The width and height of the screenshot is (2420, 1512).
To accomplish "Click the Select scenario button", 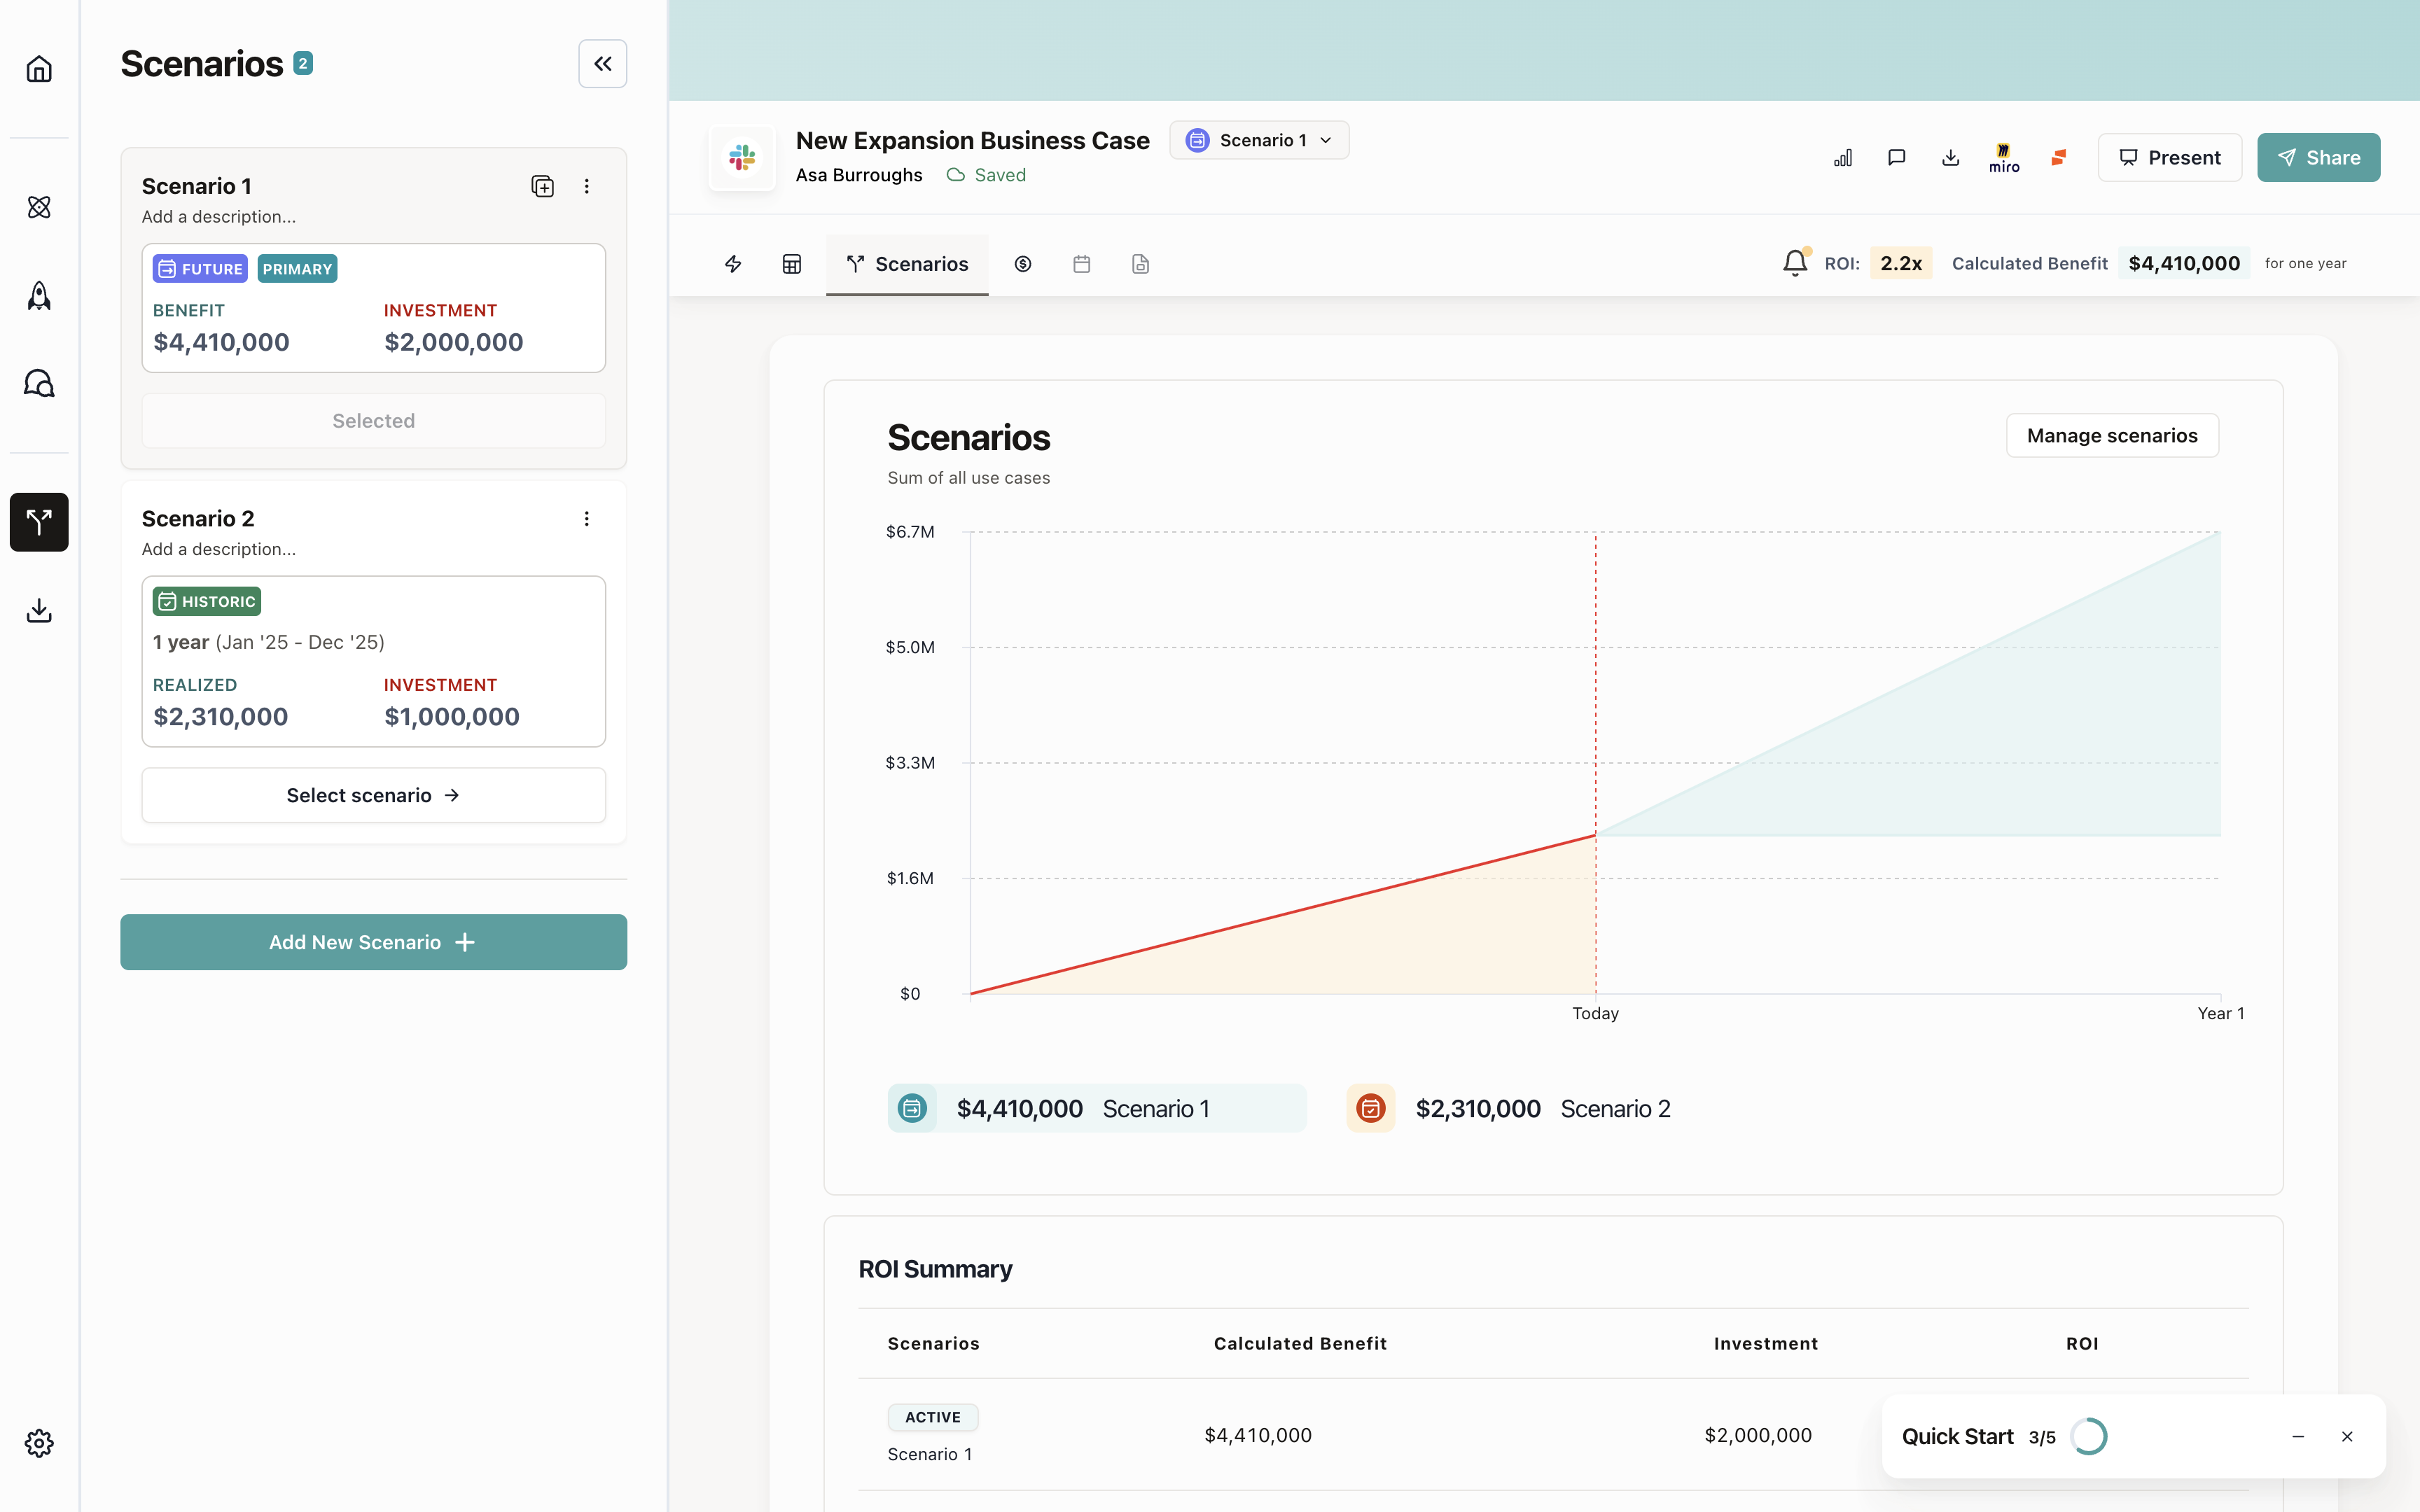I will [373, 795].
